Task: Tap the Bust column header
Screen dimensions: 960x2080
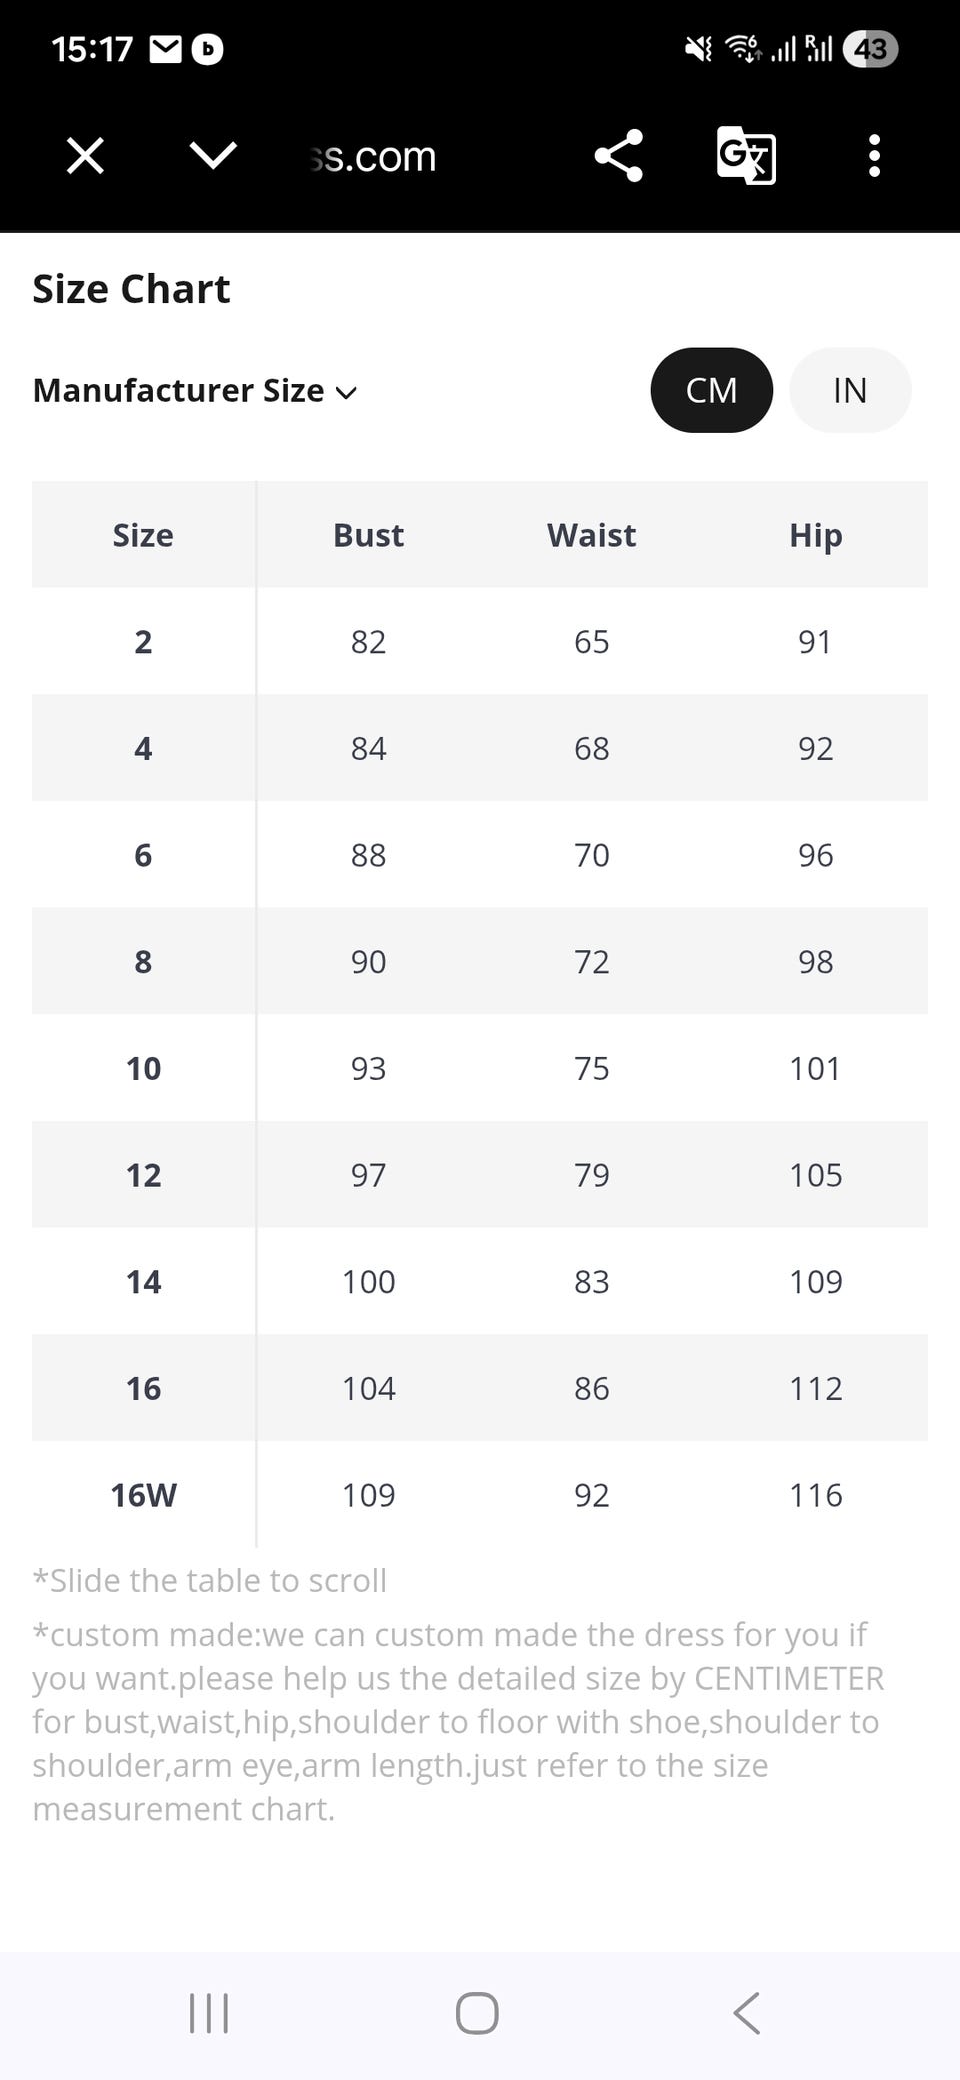Action: 368,535
